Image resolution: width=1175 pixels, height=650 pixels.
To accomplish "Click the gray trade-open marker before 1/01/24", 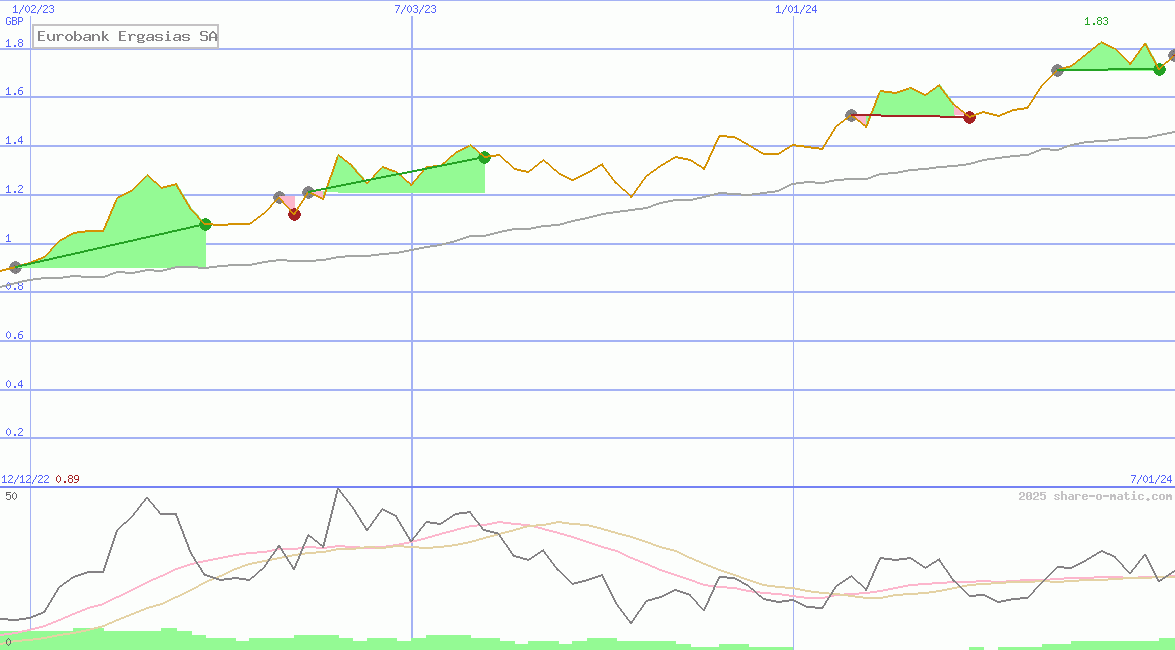I will (851, 114).
